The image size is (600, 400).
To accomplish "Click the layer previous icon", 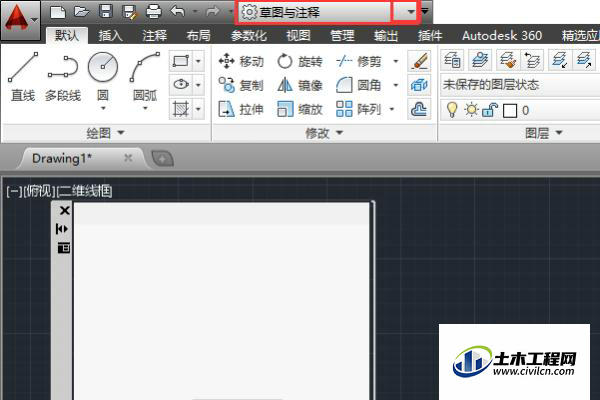I will point(532,60).
